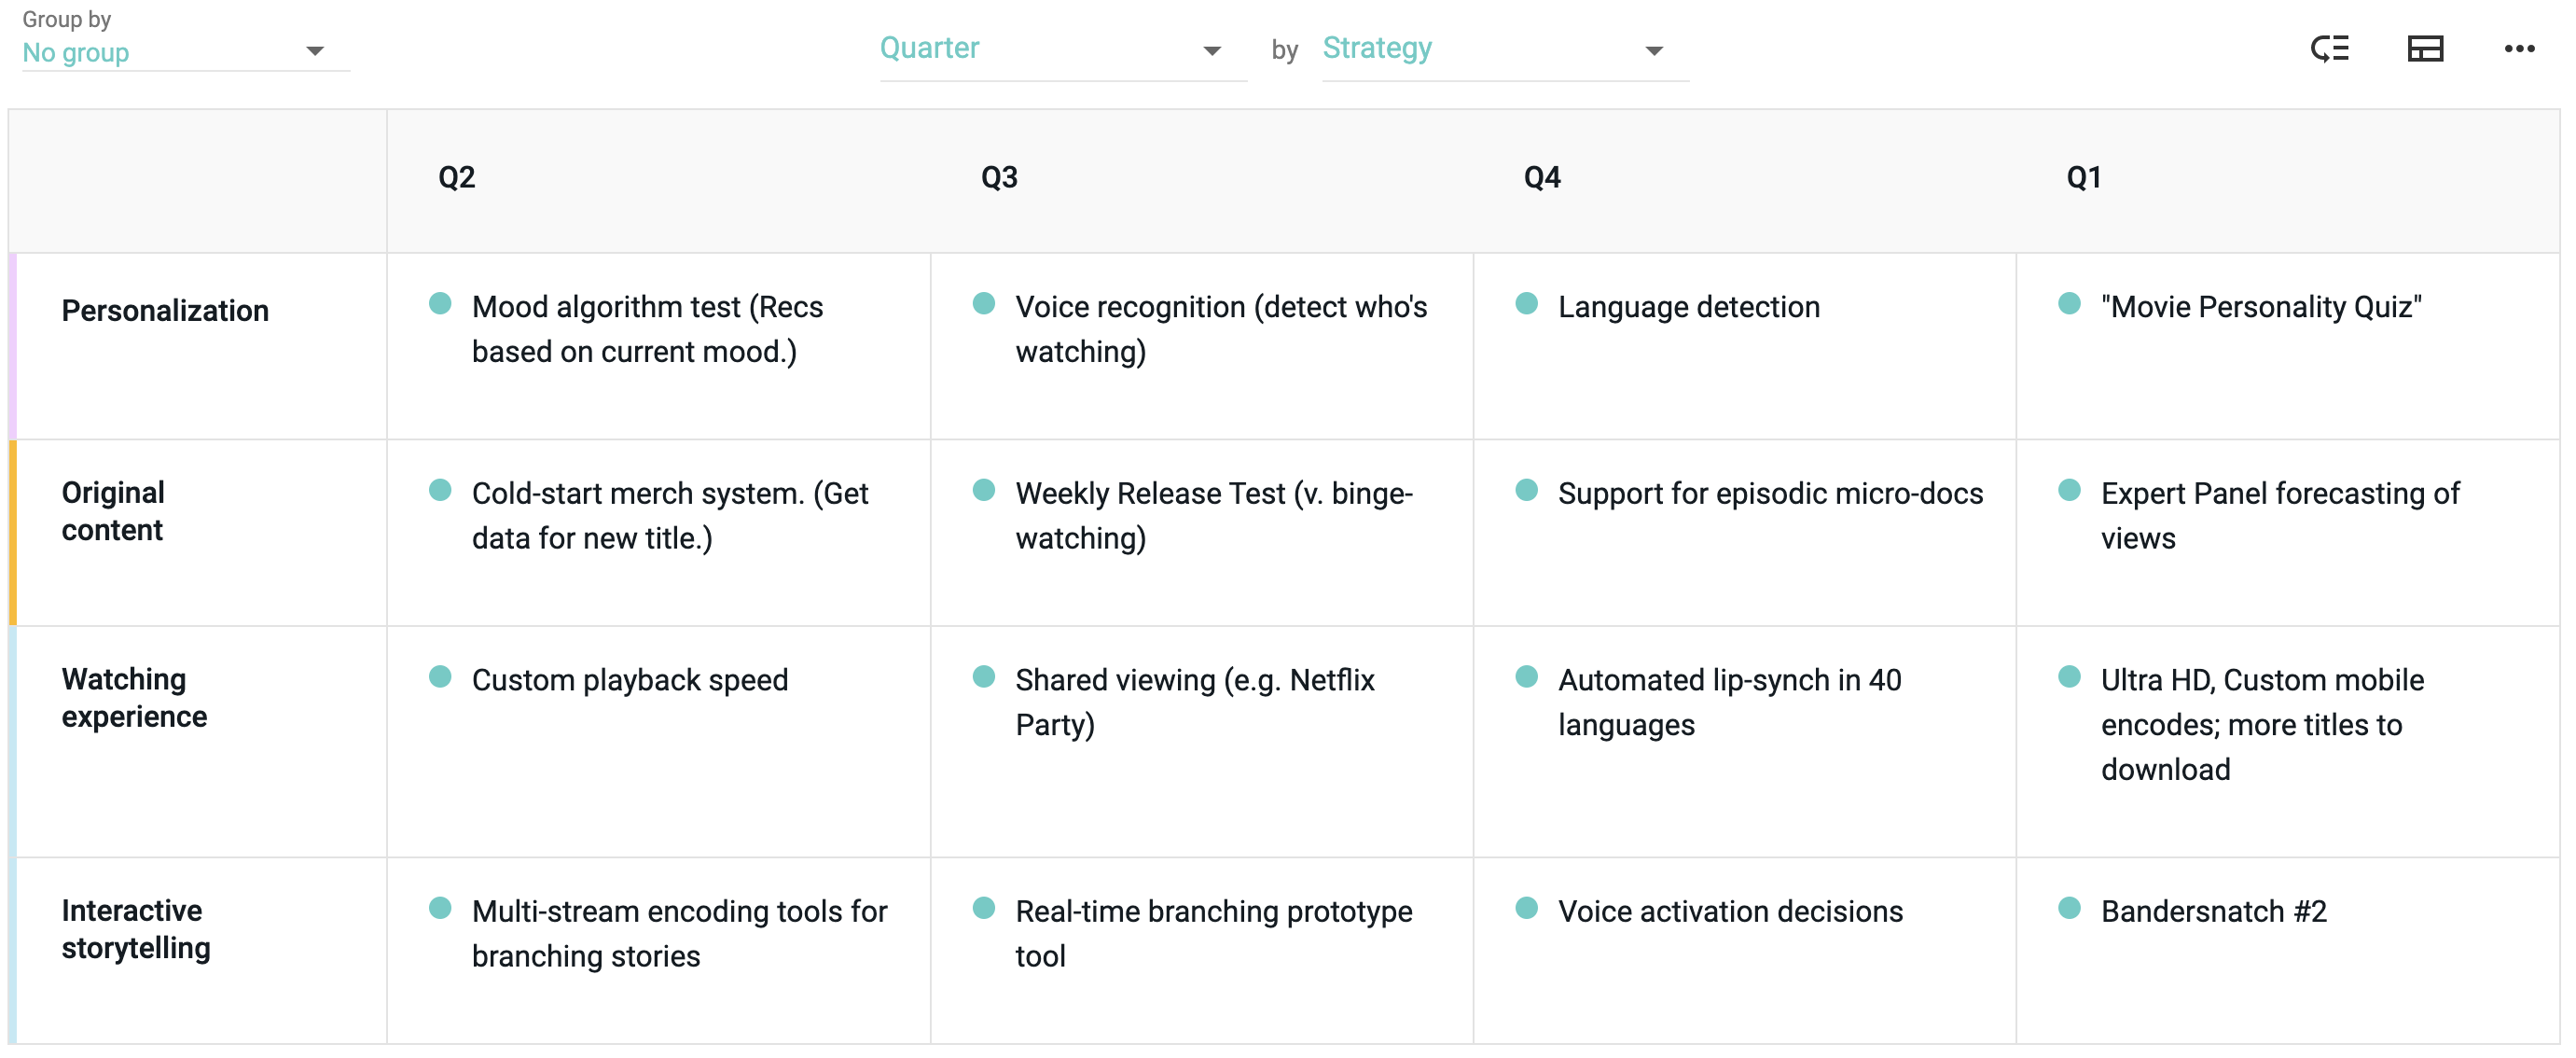The image size is (2576, 1058).
Task: Click the priority/sort icon top right
Action: click(2326, 46)
